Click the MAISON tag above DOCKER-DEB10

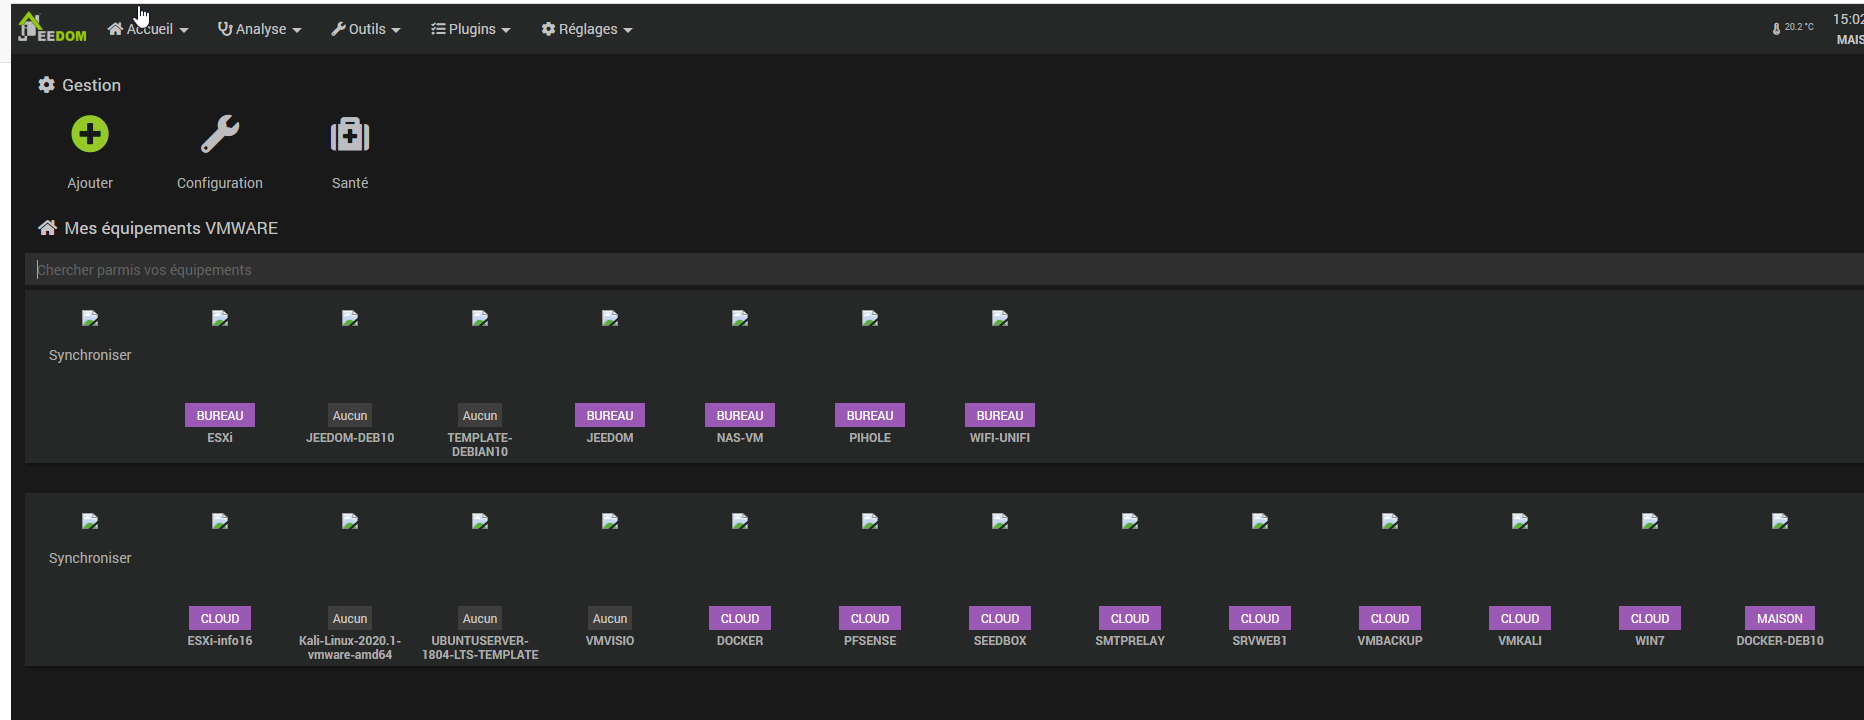click(1780, 618)
